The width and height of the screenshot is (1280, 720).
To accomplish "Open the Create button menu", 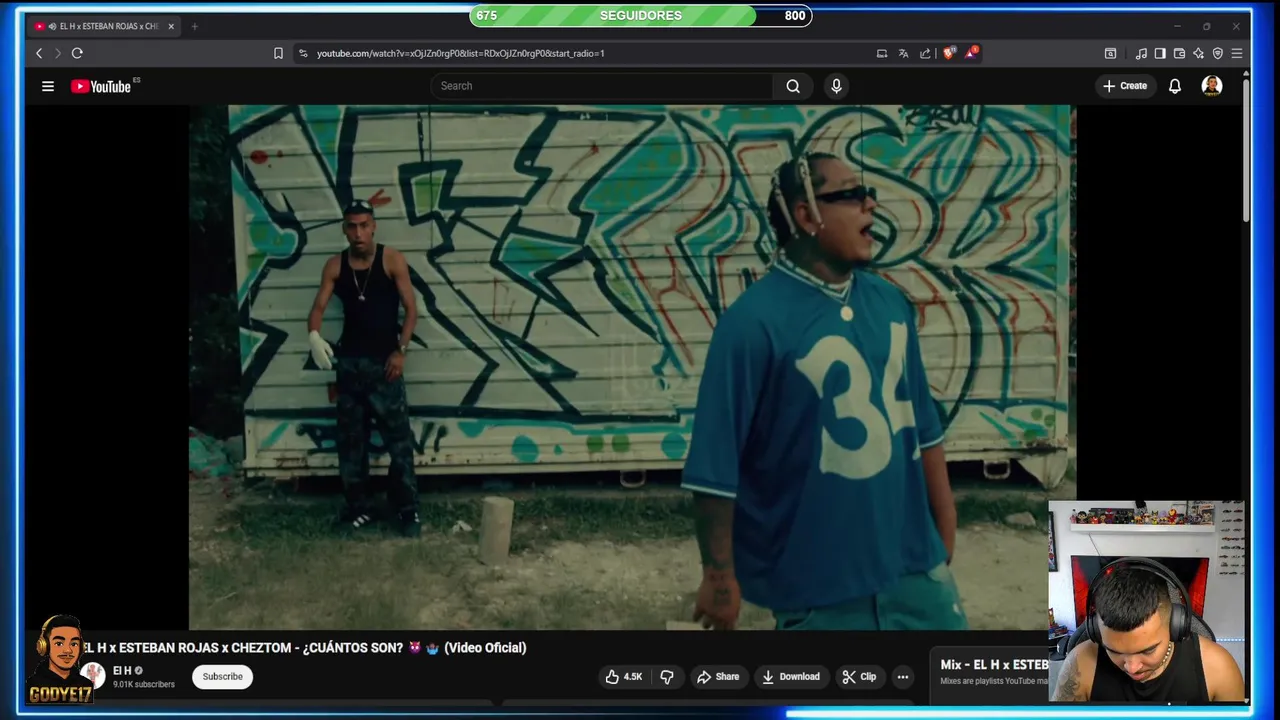I will point(1125,86).
